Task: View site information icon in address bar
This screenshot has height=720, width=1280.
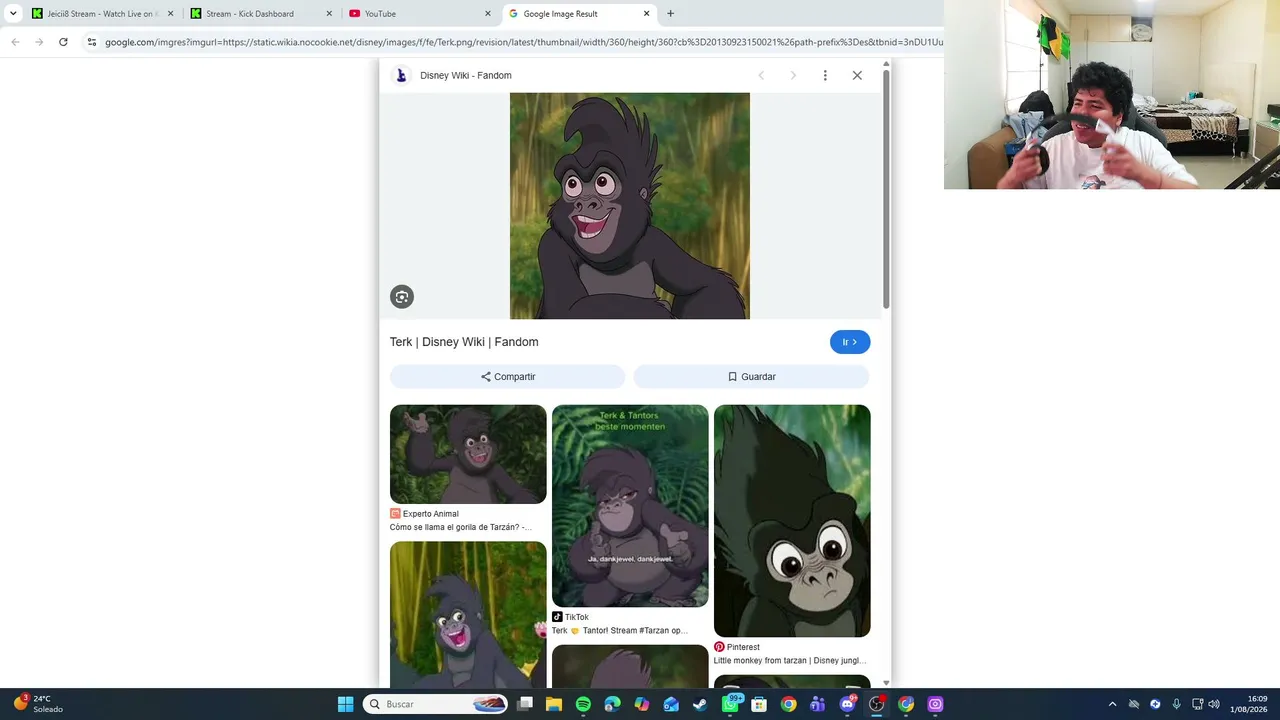Action: 91,42
